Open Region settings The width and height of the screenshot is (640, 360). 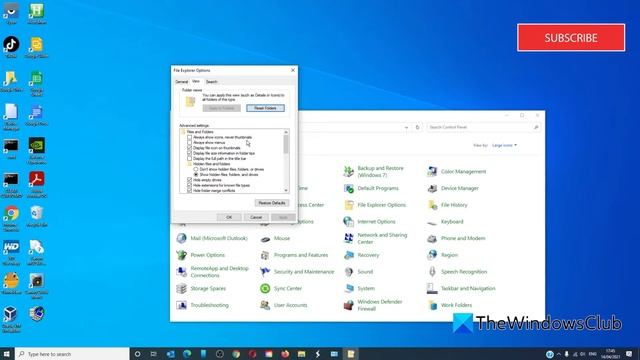coord(442,255)
